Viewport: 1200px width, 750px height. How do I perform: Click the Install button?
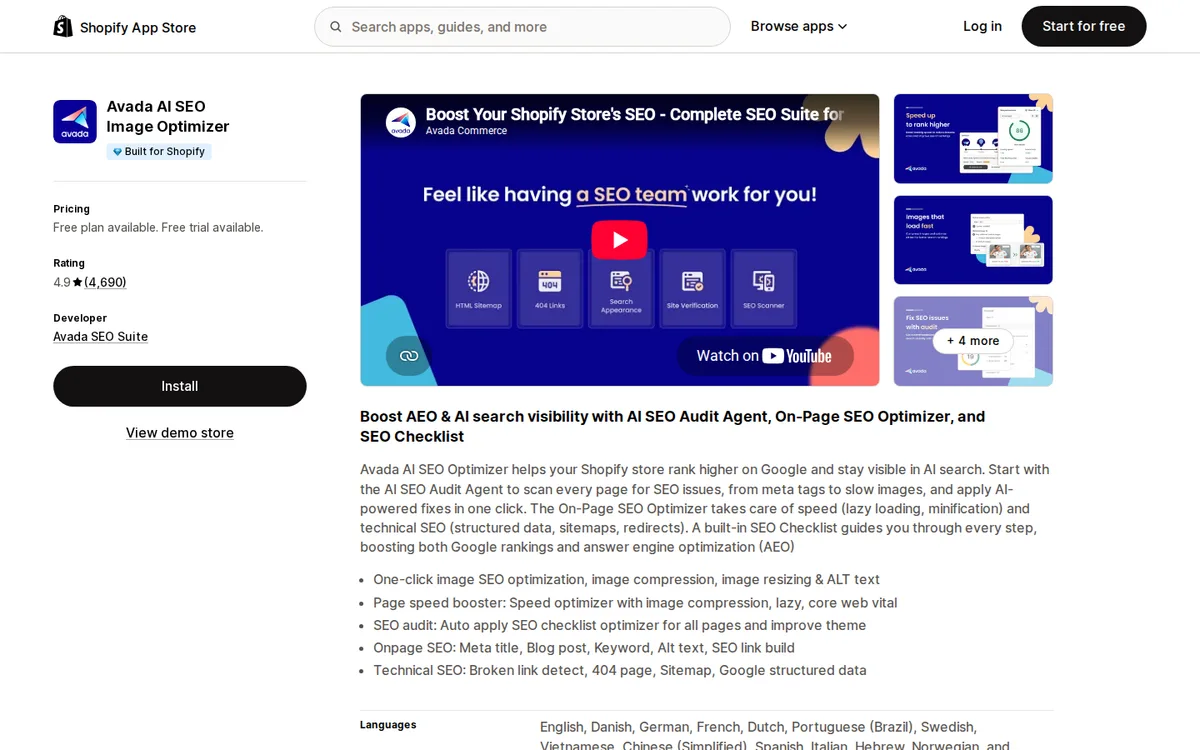tap(180, 386)
